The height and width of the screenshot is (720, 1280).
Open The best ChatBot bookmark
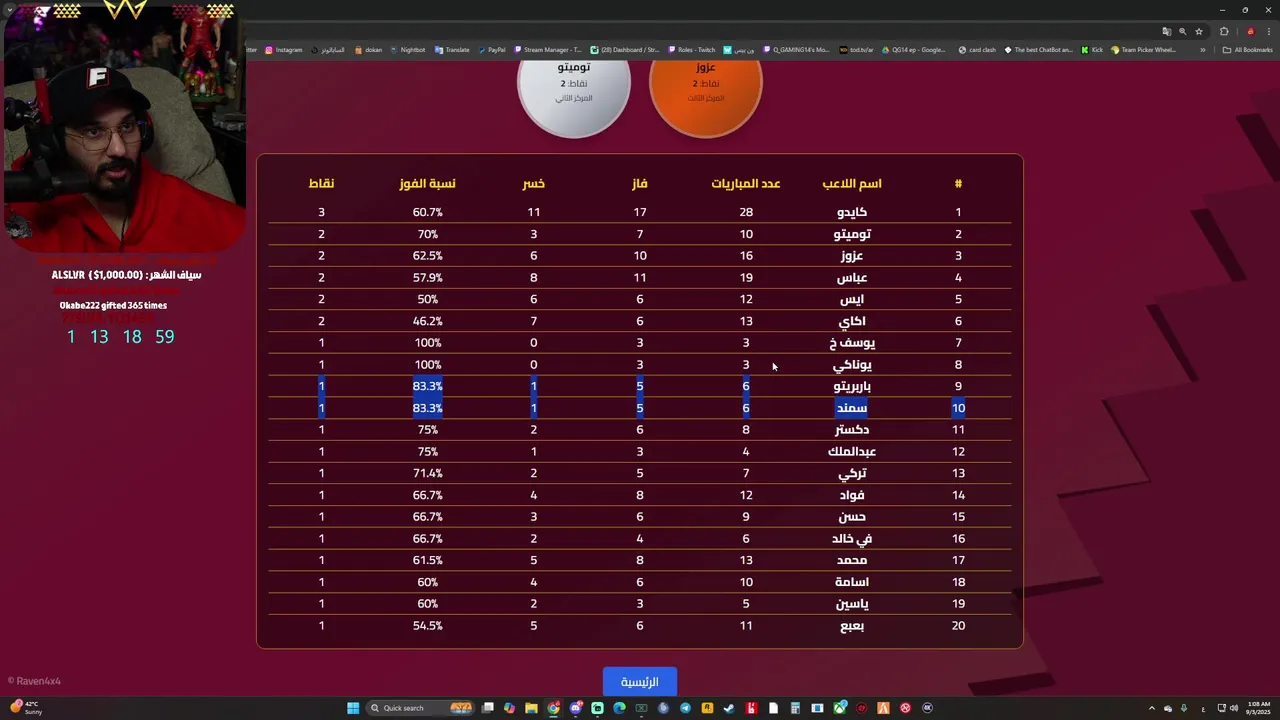click(1038, 50)
